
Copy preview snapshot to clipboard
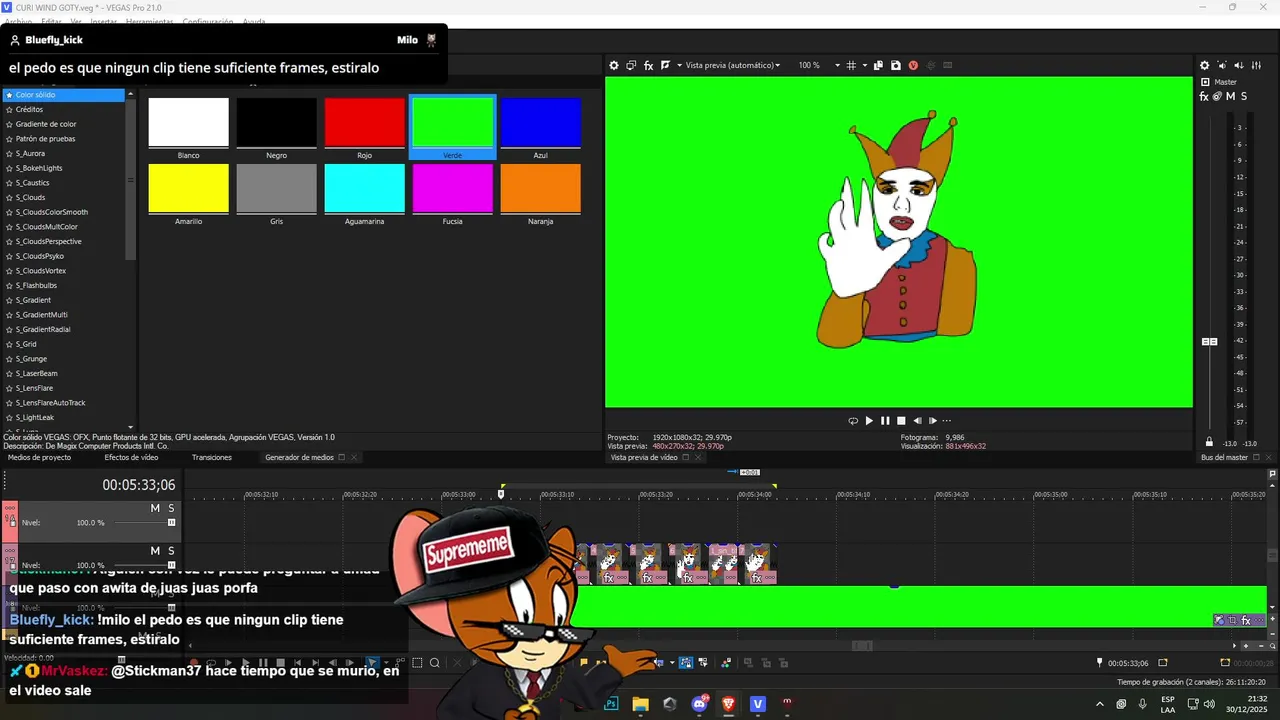click(x=878, y=65)
